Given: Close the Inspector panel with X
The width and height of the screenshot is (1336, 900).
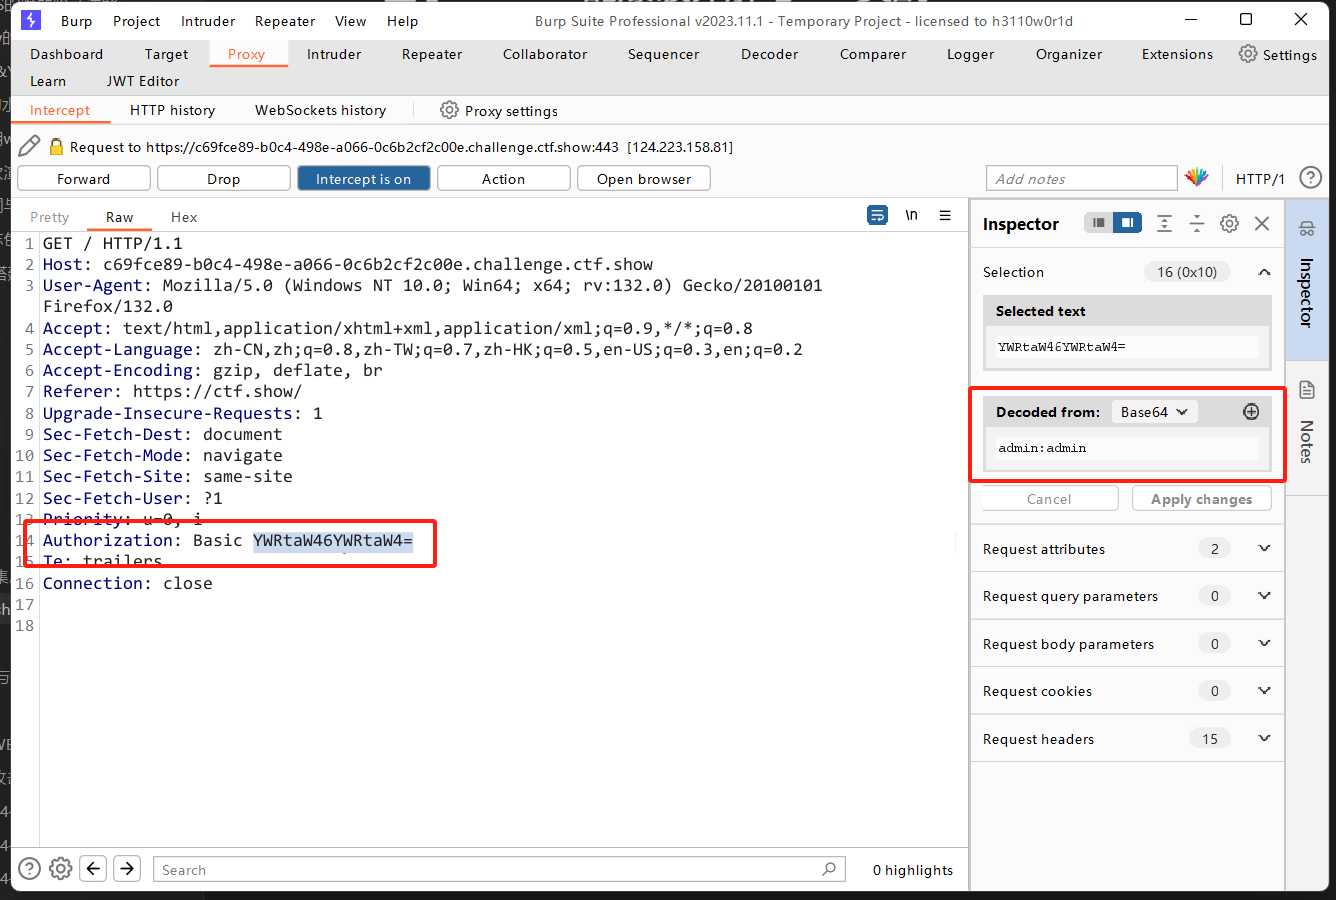Looking at the screenshot, I should click(1262, 223).
